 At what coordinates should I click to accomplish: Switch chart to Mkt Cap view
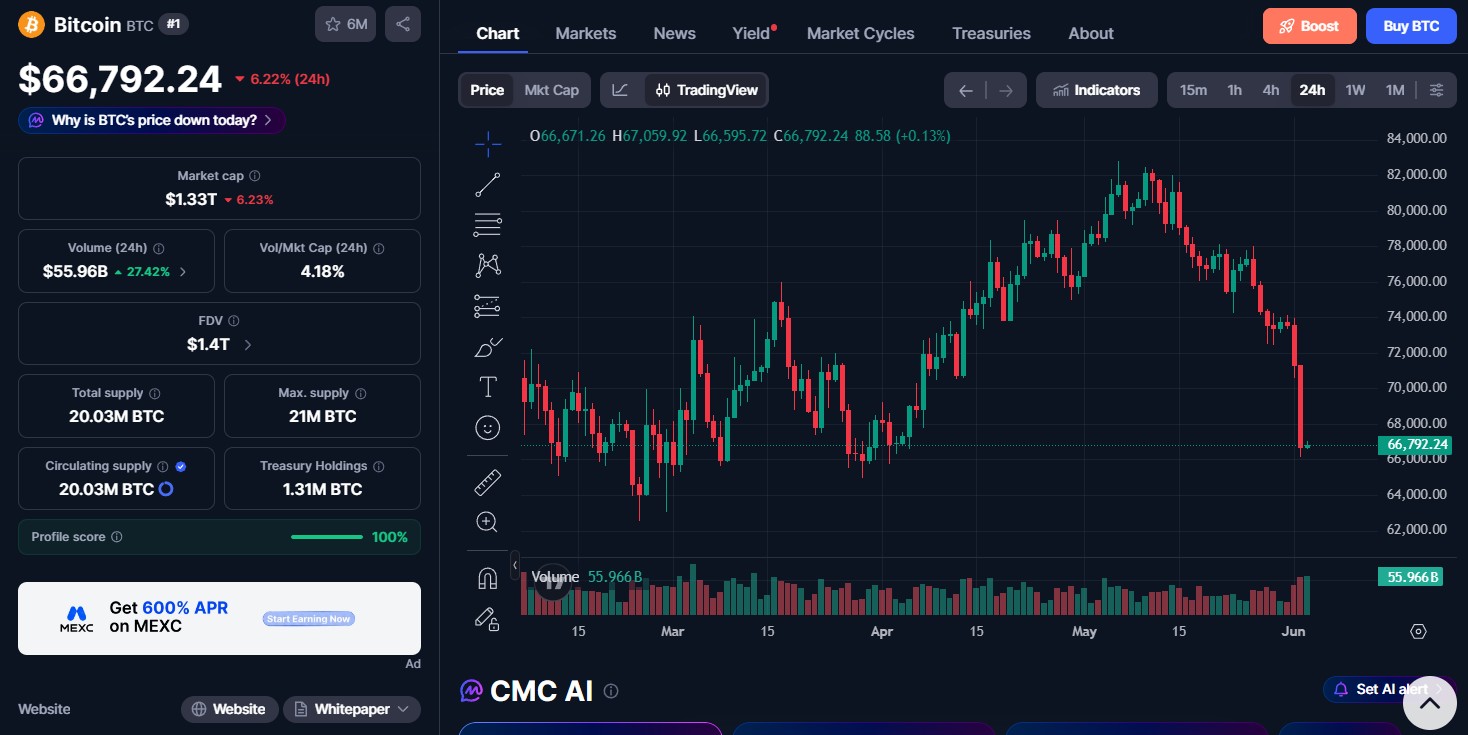[x=552, y=90]
